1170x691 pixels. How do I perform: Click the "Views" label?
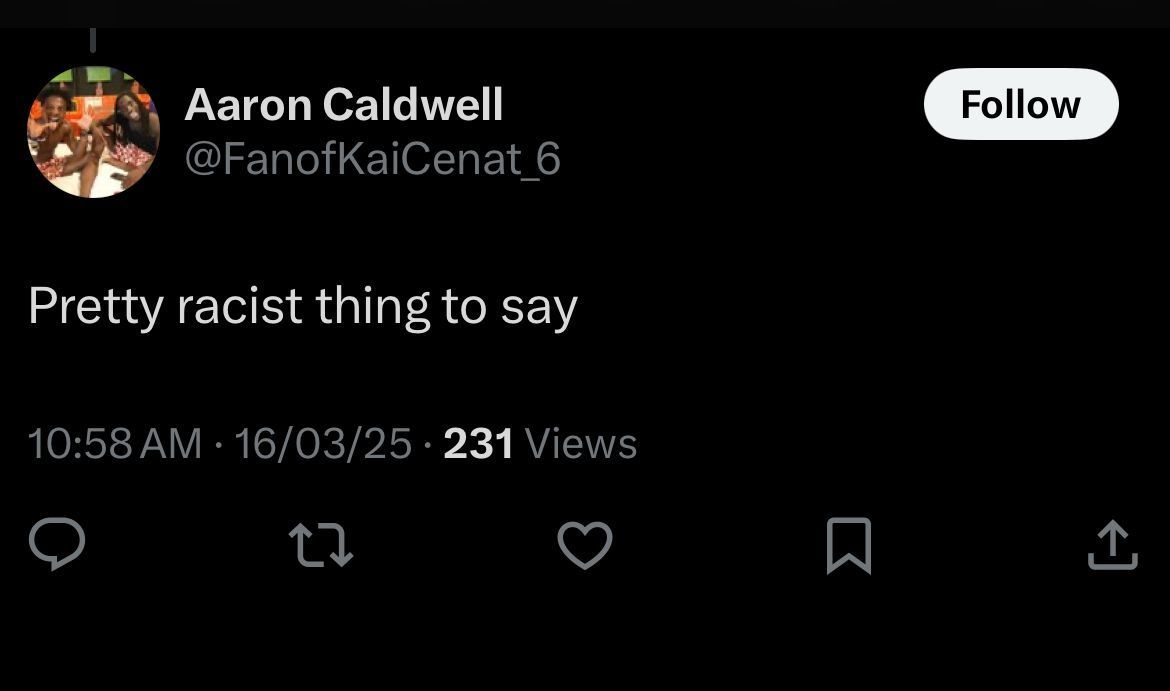click(580, 444)
